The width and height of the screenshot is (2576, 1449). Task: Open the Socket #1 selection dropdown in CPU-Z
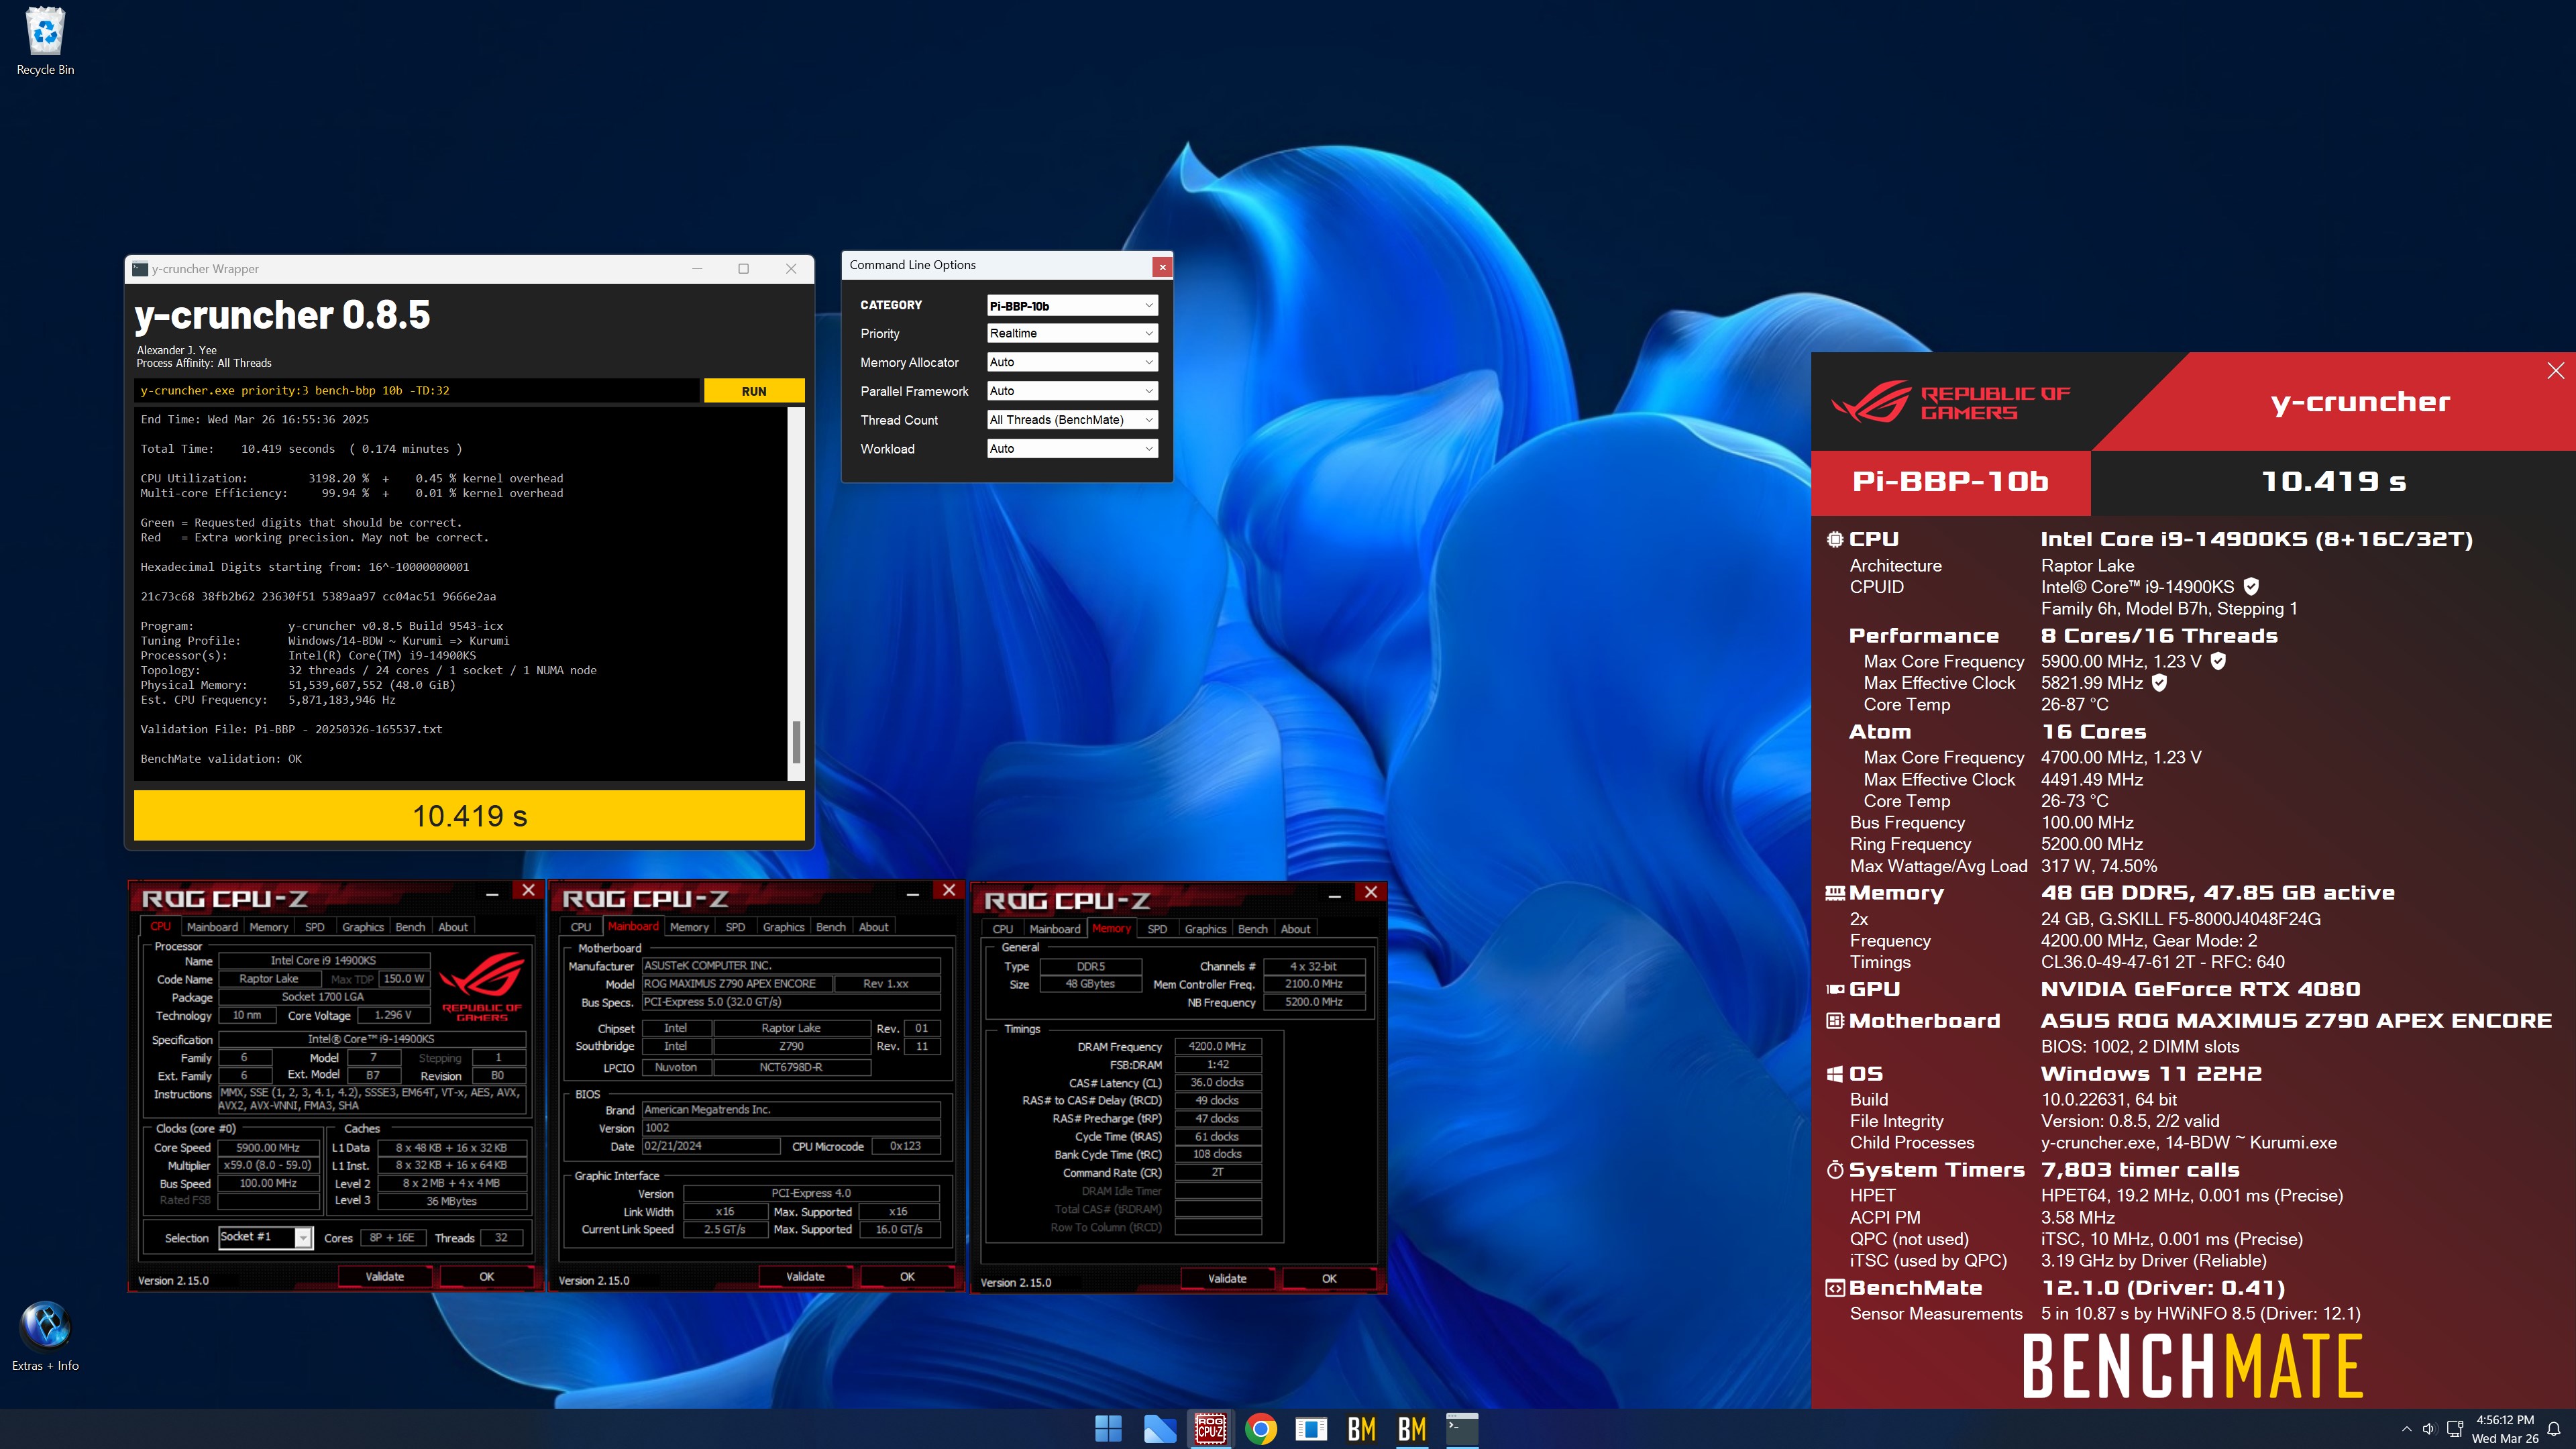point(265,1238)
